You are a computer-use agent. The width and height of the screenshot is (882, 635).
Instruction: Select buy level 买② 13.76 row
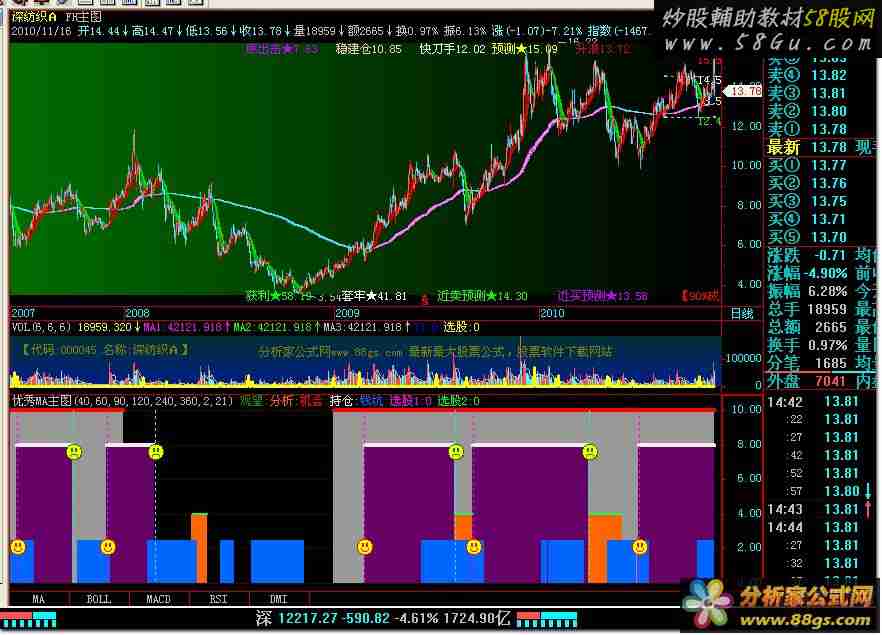coord(808,183)
